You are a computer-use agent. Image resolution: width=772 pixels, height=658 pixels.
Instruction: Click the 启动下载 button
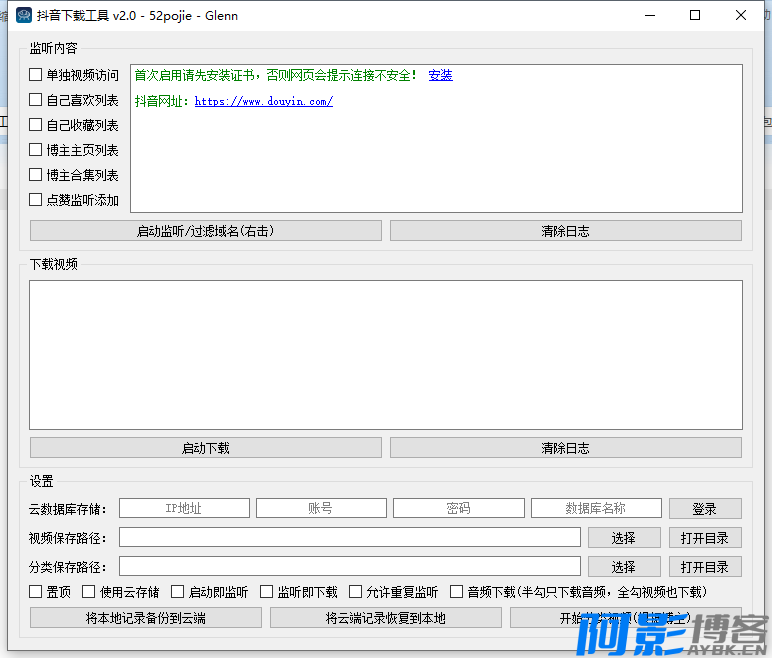206,448
